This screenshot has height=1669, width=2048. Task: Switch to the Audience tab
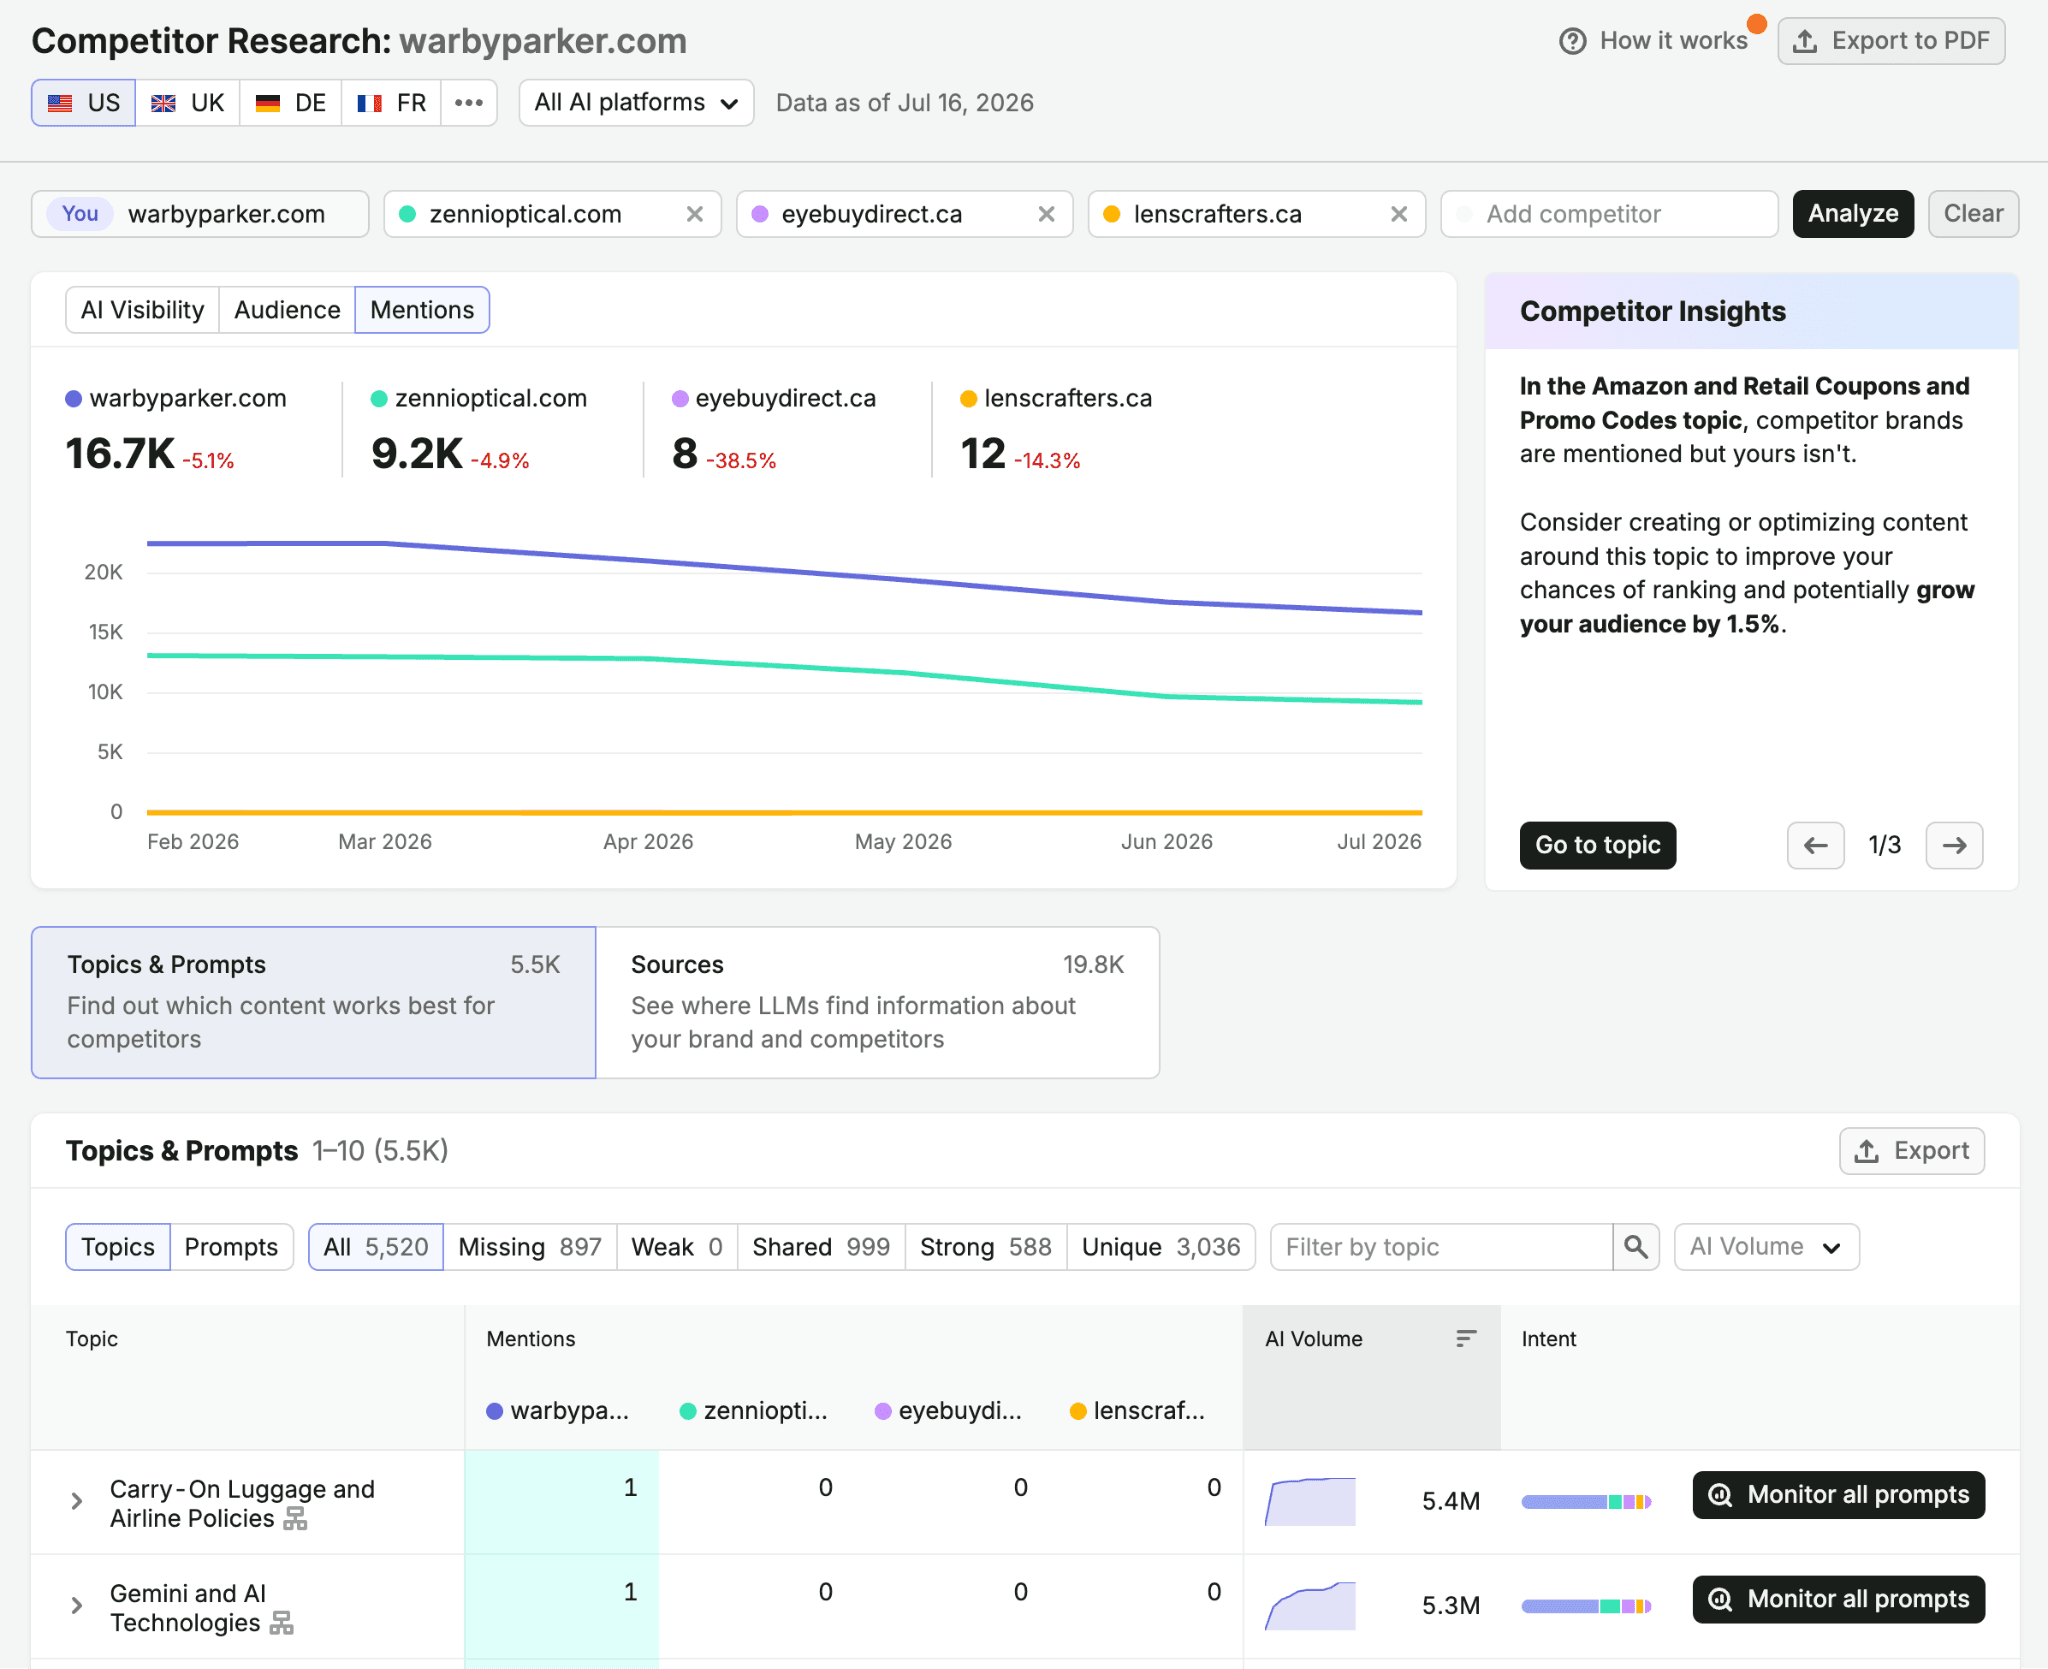point(287,310)
